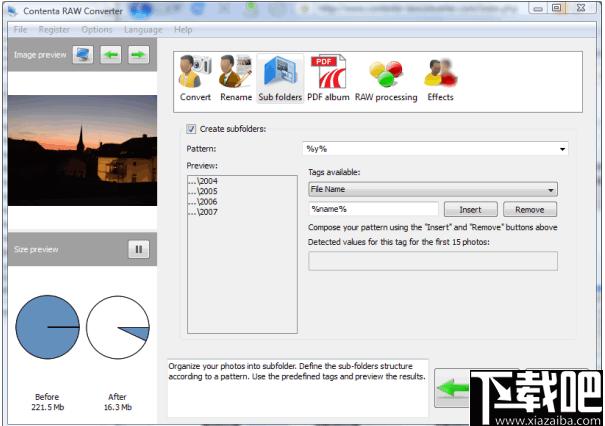Viewport: 605px width, 426px height.
Task: Click the large green back arrow button
Action: (452, 388)
